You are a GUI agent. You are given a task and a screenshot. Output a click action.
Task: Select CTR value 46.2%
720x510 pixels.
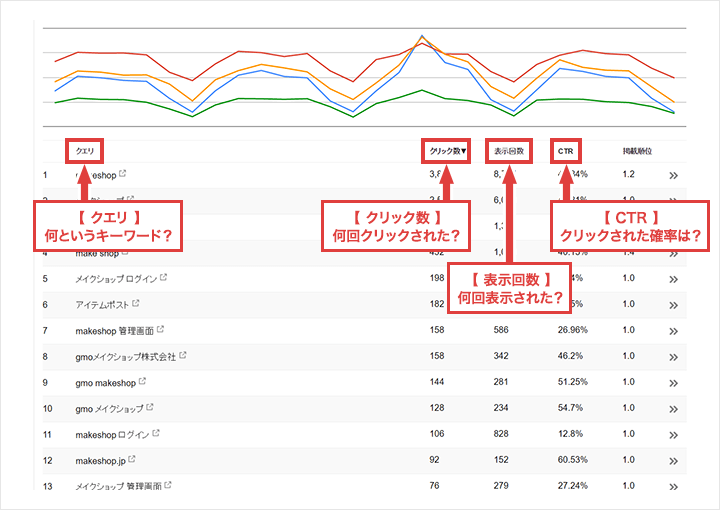[x=570, y=356]
